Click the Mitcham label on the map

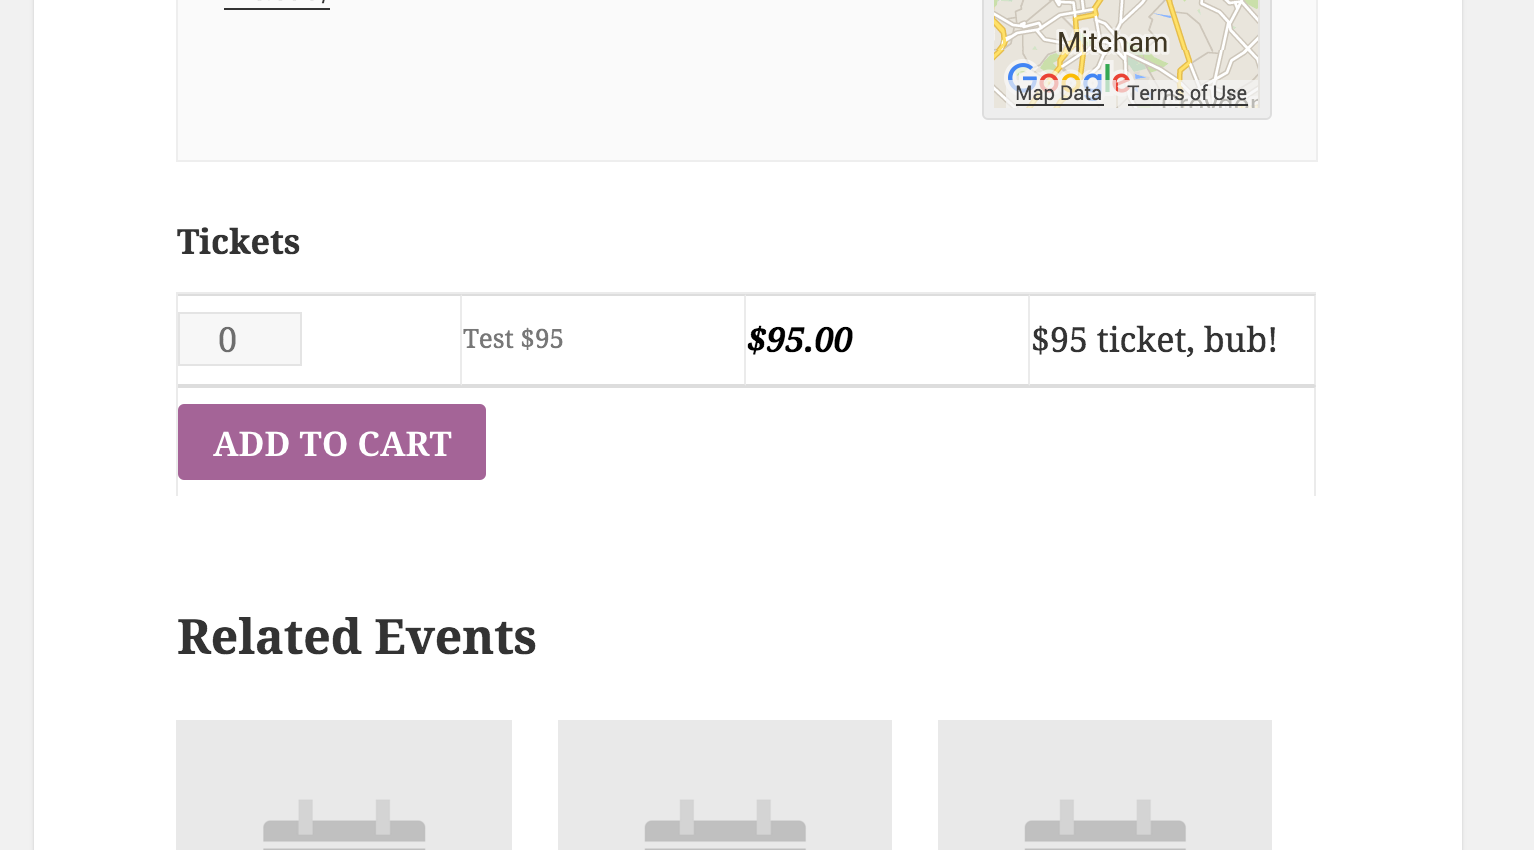(x=1112, y=42)
